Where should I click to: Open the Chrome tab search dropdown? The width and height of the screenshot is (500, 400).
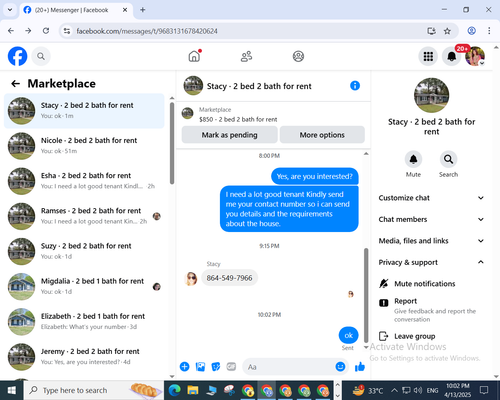10,10
